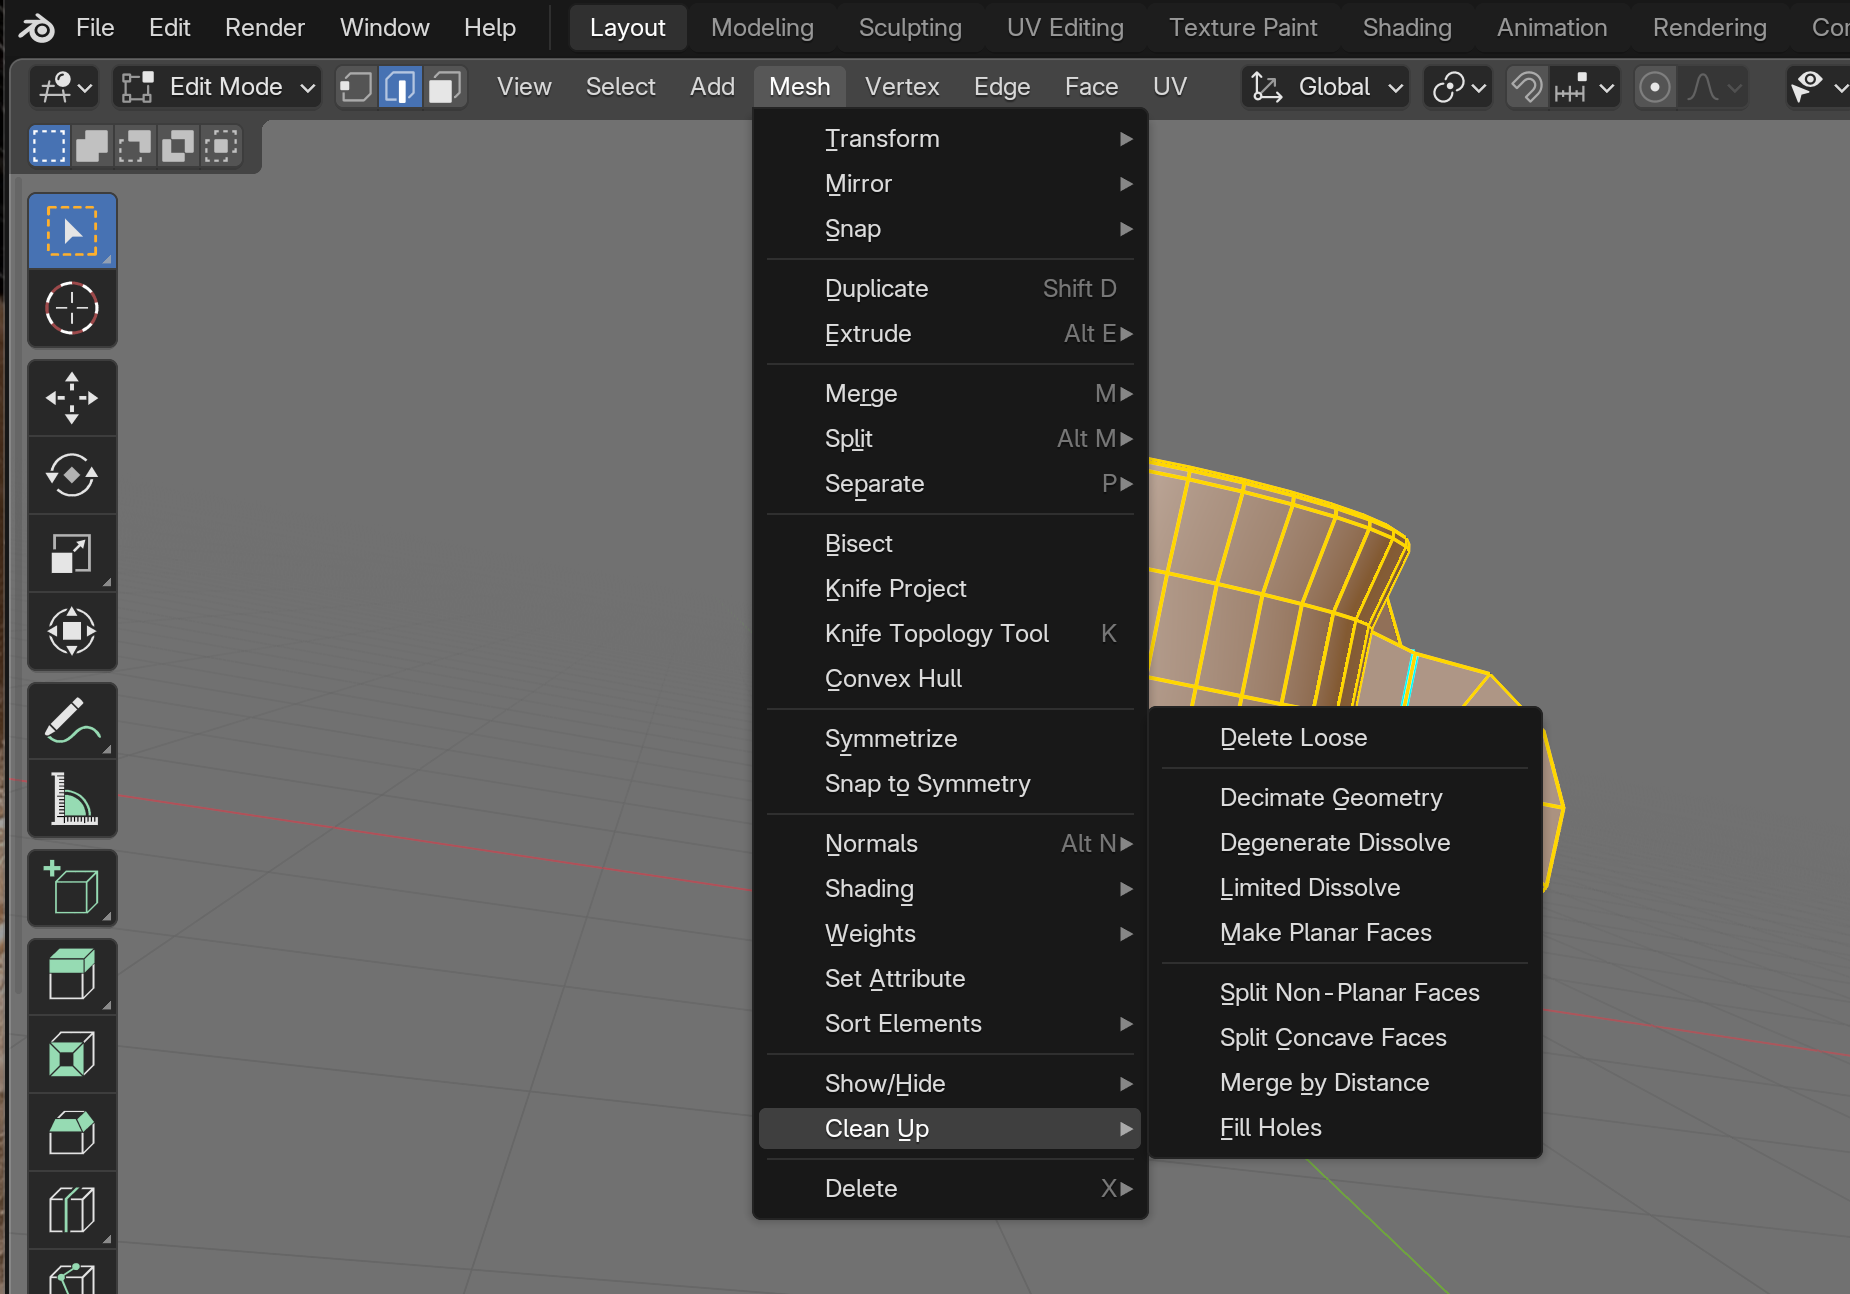Set selection mode to Intersect

tap(221, 146)
